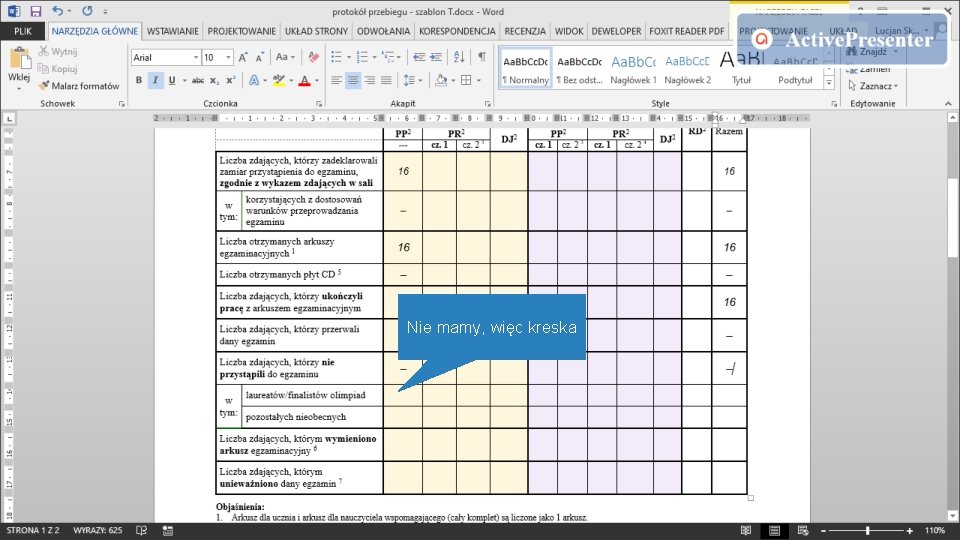Open line spacing options dropdown
This screenshot has height=540, width=960.
click(x=414, y=80)
